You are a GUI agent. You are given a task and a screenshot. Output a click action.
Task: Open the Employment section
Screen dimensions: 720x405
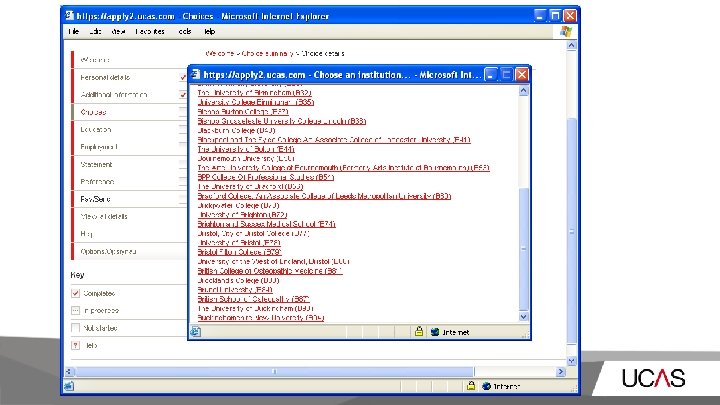coord(99,147)
